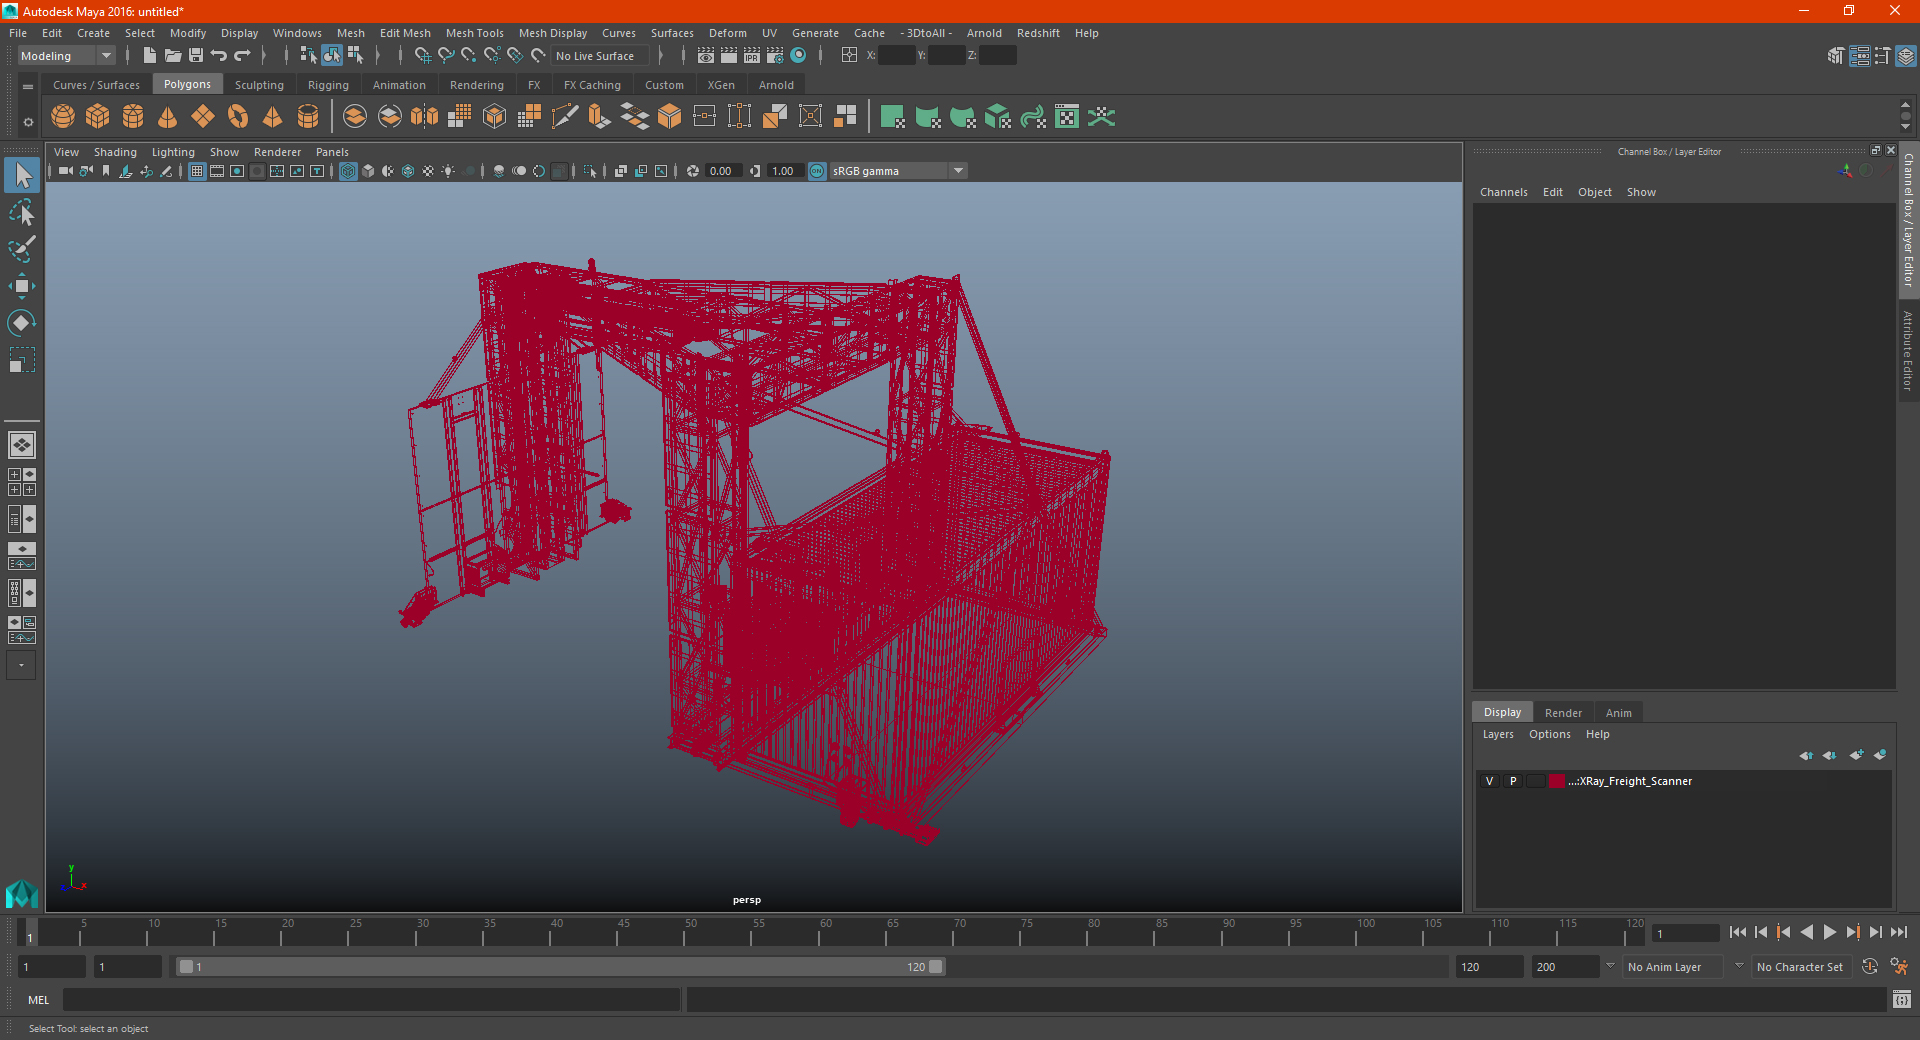This screenshot has width=1920, height=1040.
Task: Click the snap to grids icon
Action: [x=423, y=56]
